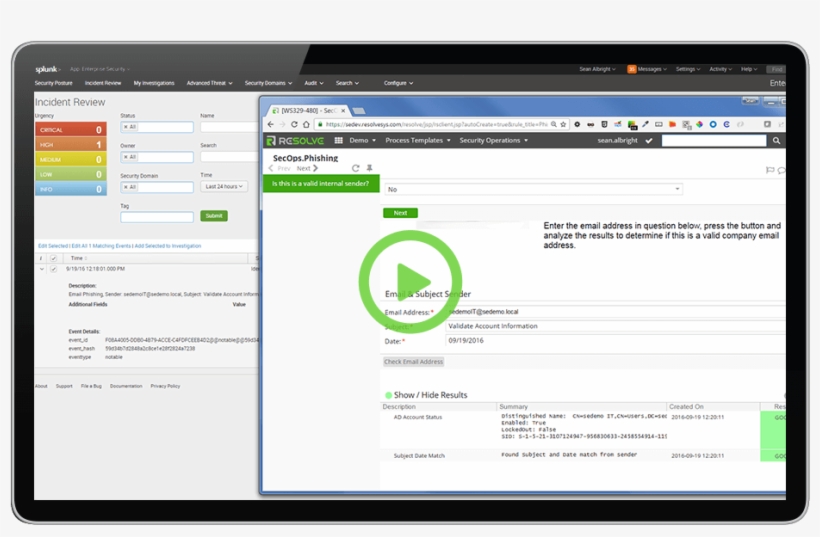Play the video using the green play button
Image resolution: width=820 pixels, height=537 pixels.
pos(411,281)
